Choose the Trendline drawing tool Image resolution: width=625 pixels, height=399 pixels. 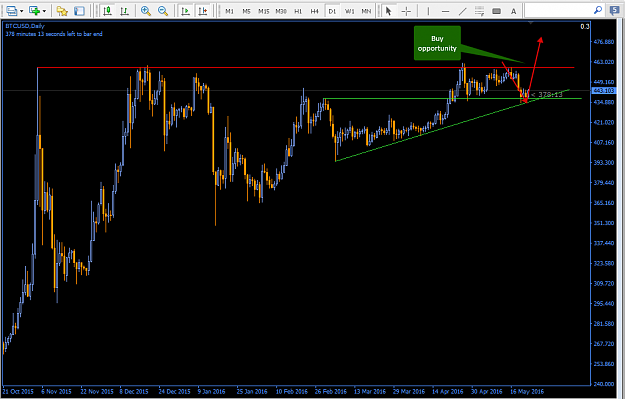462,11
